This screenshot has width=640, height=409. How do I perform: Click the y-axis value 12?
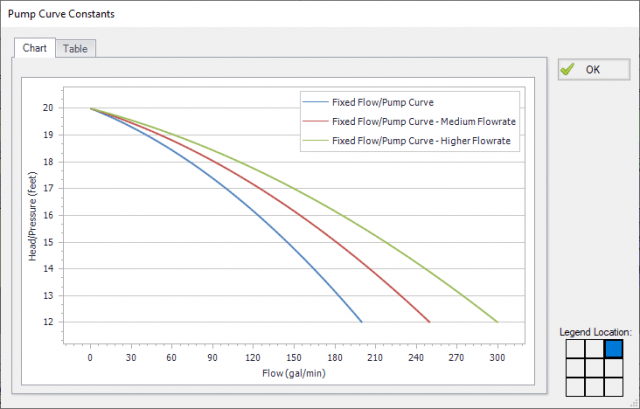pos(48,322)
